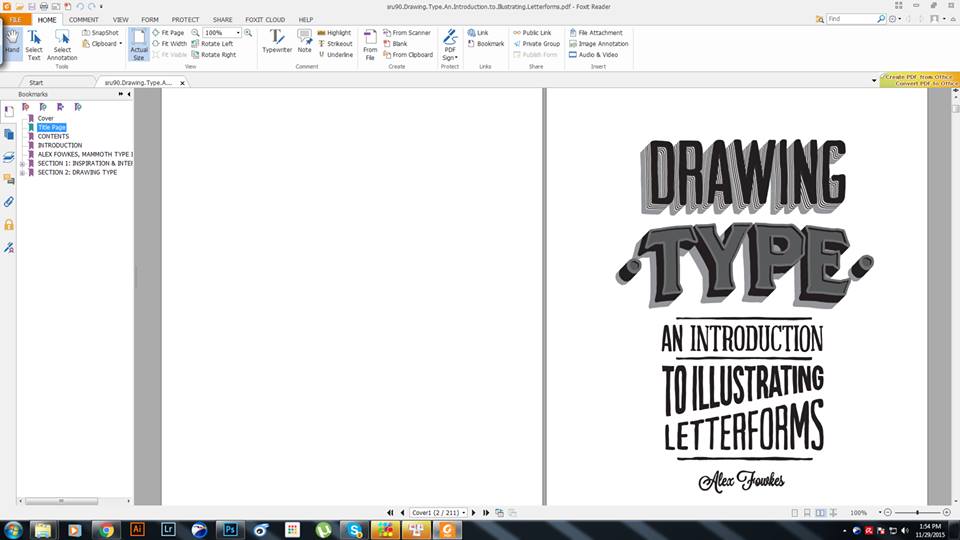The height and width of the screenshot is (540, 960).
Task: Jump to next page in navigation bar
Action: click(473, 512)
